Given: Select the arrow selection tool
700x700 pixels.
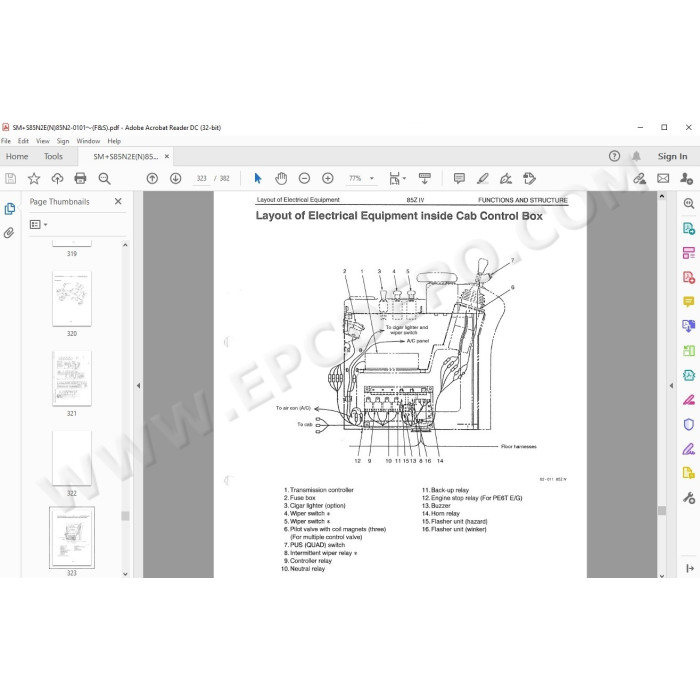Looking at the screenshot, I should pos(258,179).
